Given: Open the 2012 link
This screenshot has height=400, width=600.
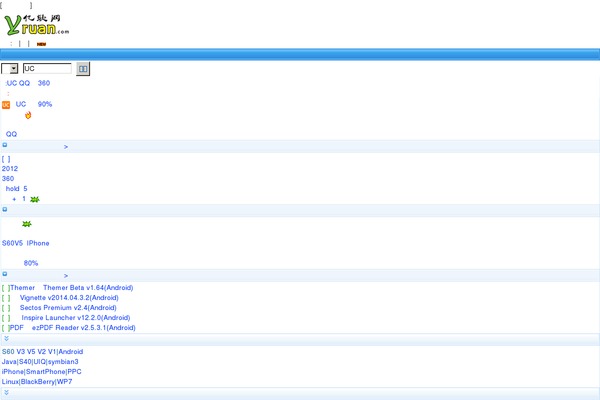Looking at the screenshot, I should coord(10,168).
